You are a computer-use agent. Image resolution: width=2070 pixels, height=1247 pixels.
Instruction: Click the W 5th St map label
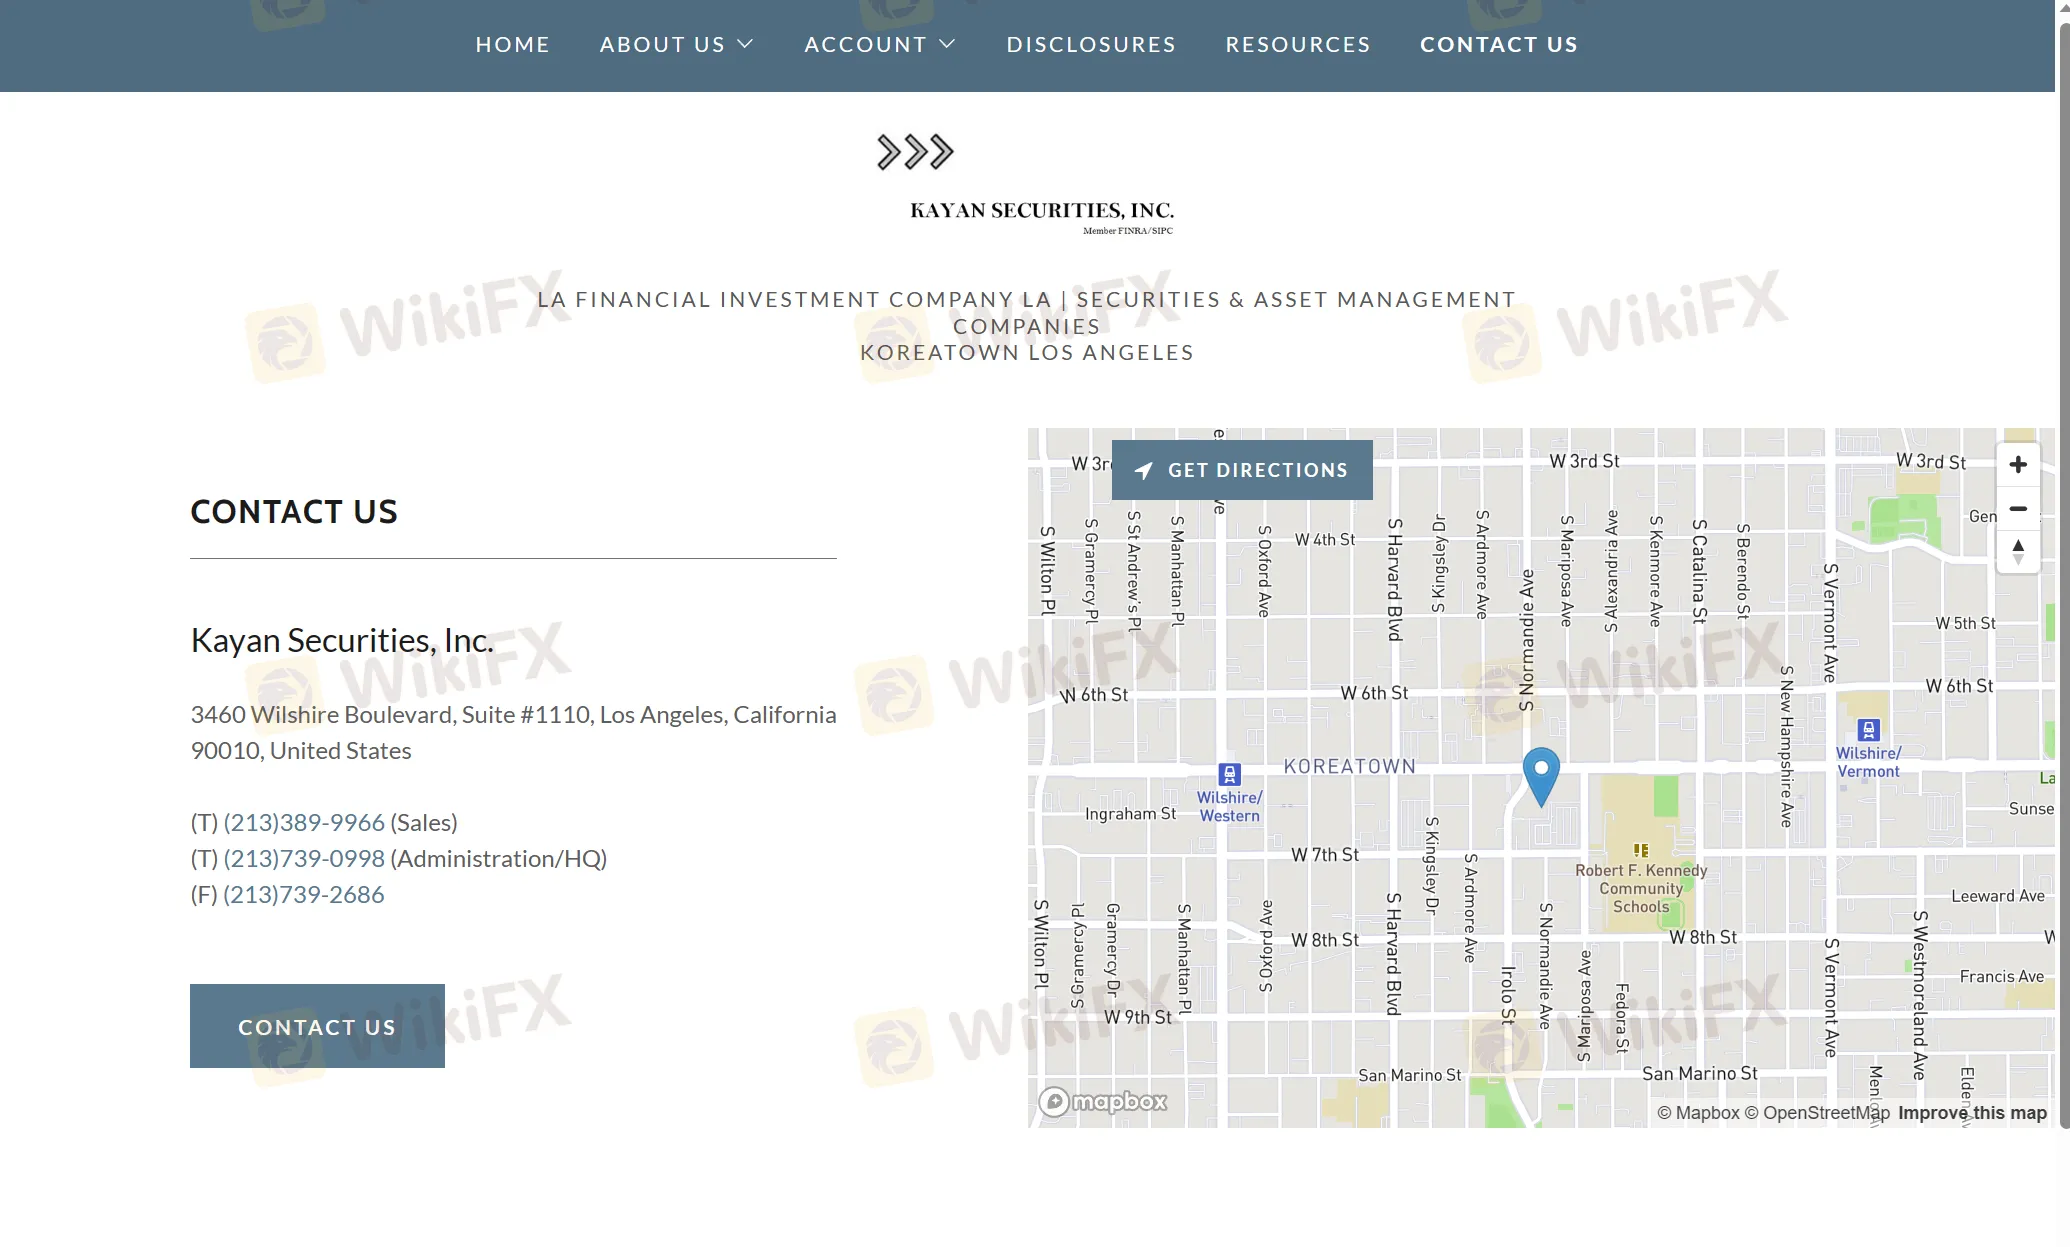(x=1965, y=623)
